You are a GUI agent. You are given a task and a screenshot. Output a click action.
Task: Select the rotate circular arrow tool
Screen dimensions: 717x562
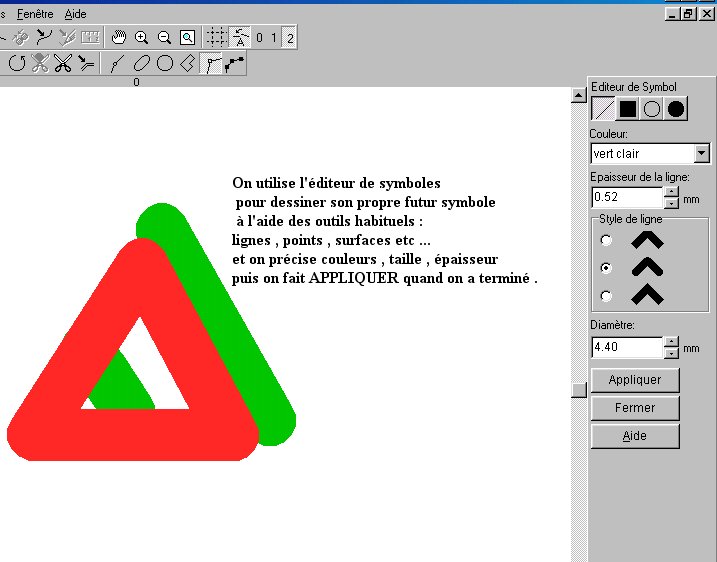(x=17, y=64)
